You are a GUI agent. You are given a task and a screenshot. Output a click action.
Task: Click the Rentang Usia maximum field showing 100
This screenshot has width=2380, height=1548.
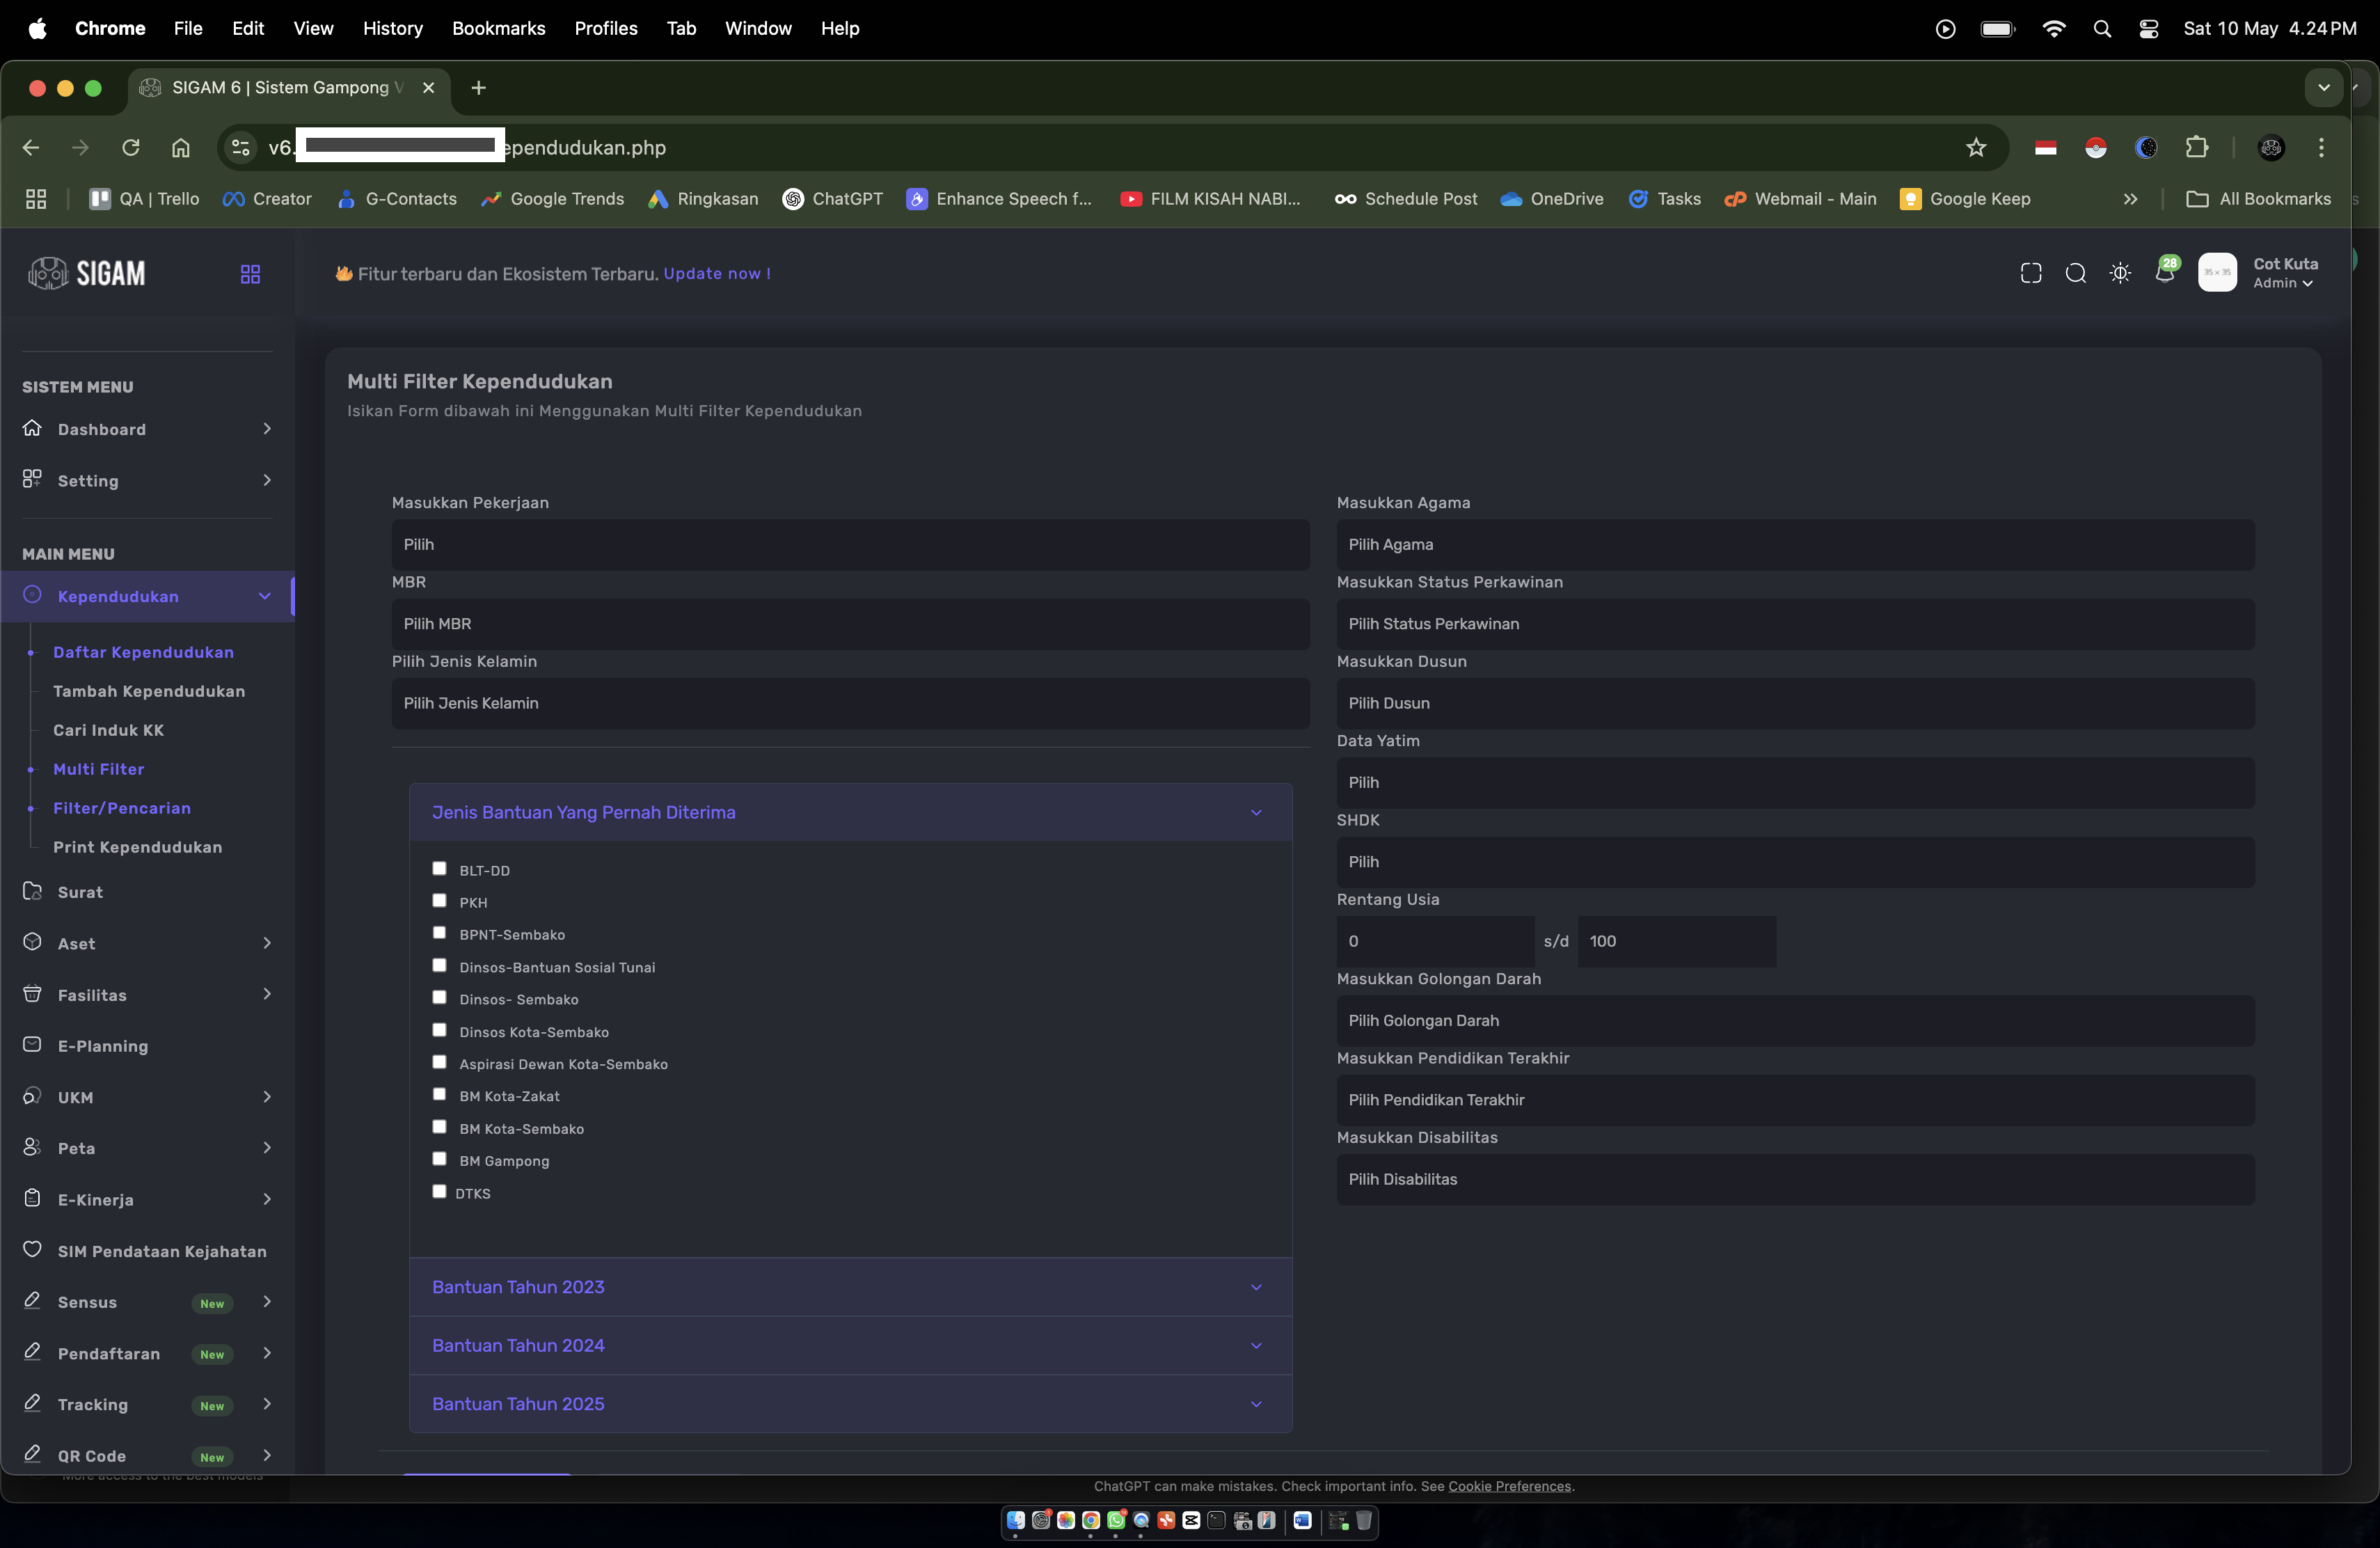1676,941
